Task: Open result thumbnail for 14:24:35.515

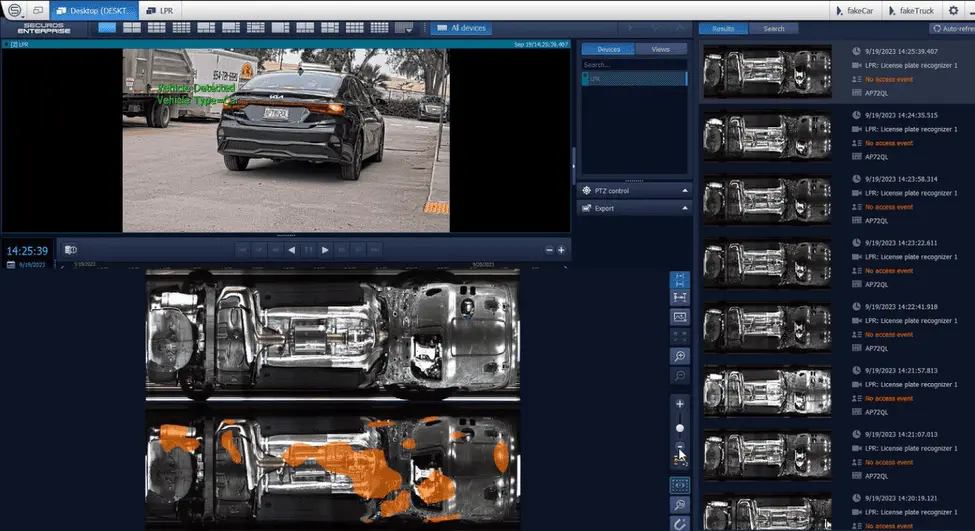Action: pyautogui.click(x=767, y=136)
